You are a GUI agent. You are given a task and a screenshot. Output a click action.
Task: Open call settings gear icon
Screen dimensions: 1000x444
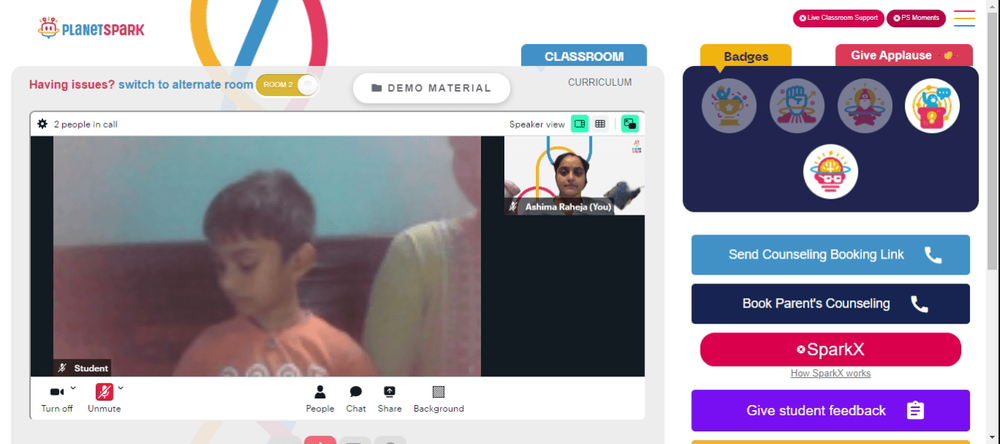[x=42, y=124]
